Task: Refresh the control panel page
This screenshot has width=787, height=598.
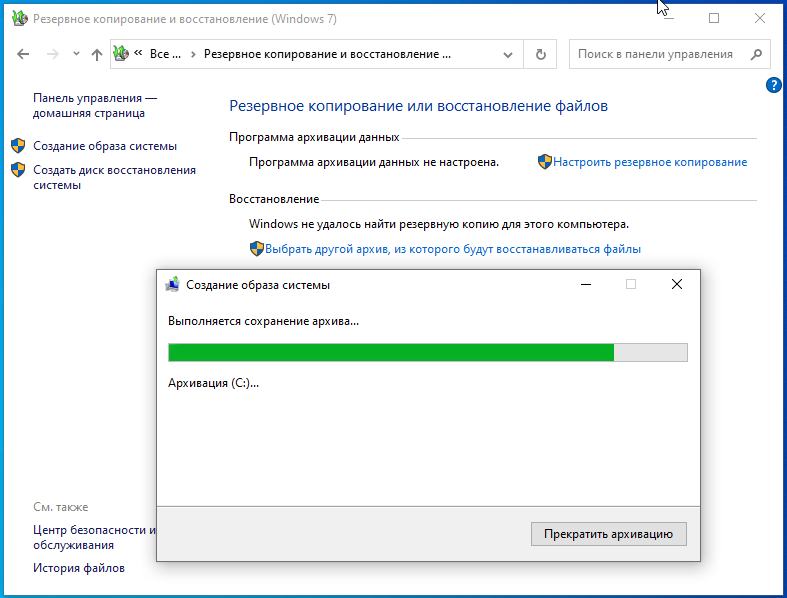Action: 540,54
